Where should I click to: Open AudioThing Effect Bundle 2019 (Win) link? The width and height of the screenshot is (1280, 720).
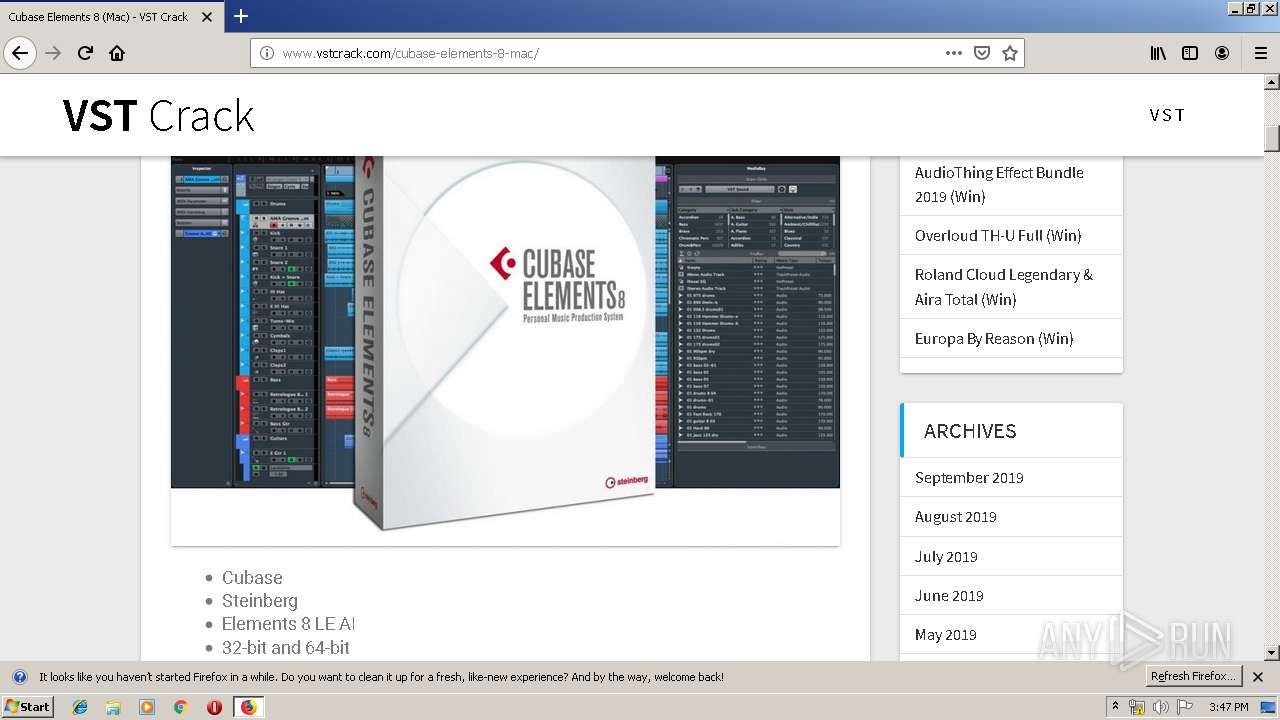tap(999, 184)
